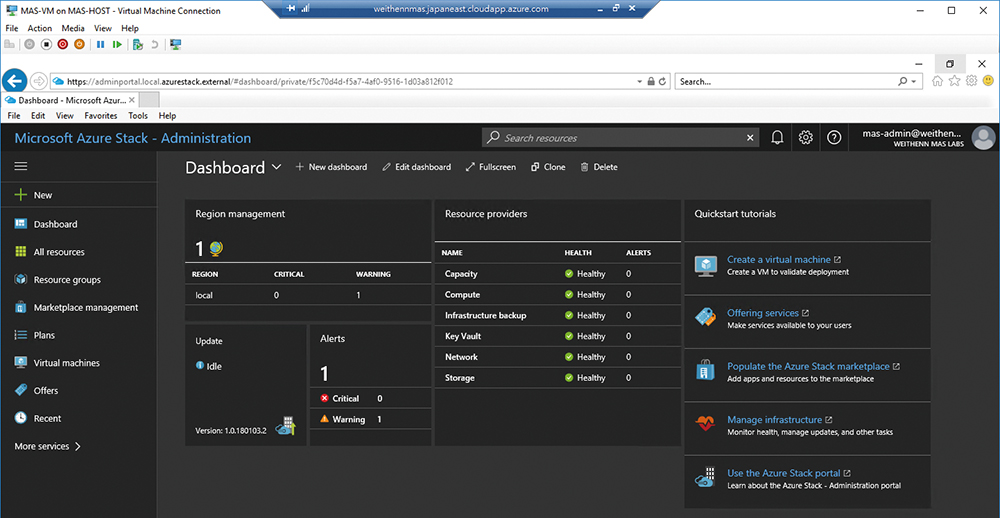Image resolution: width=1000 pixels, height=518 pixels.
Task: Open the browser search provider dropdown
Action: tap(914, 82)
